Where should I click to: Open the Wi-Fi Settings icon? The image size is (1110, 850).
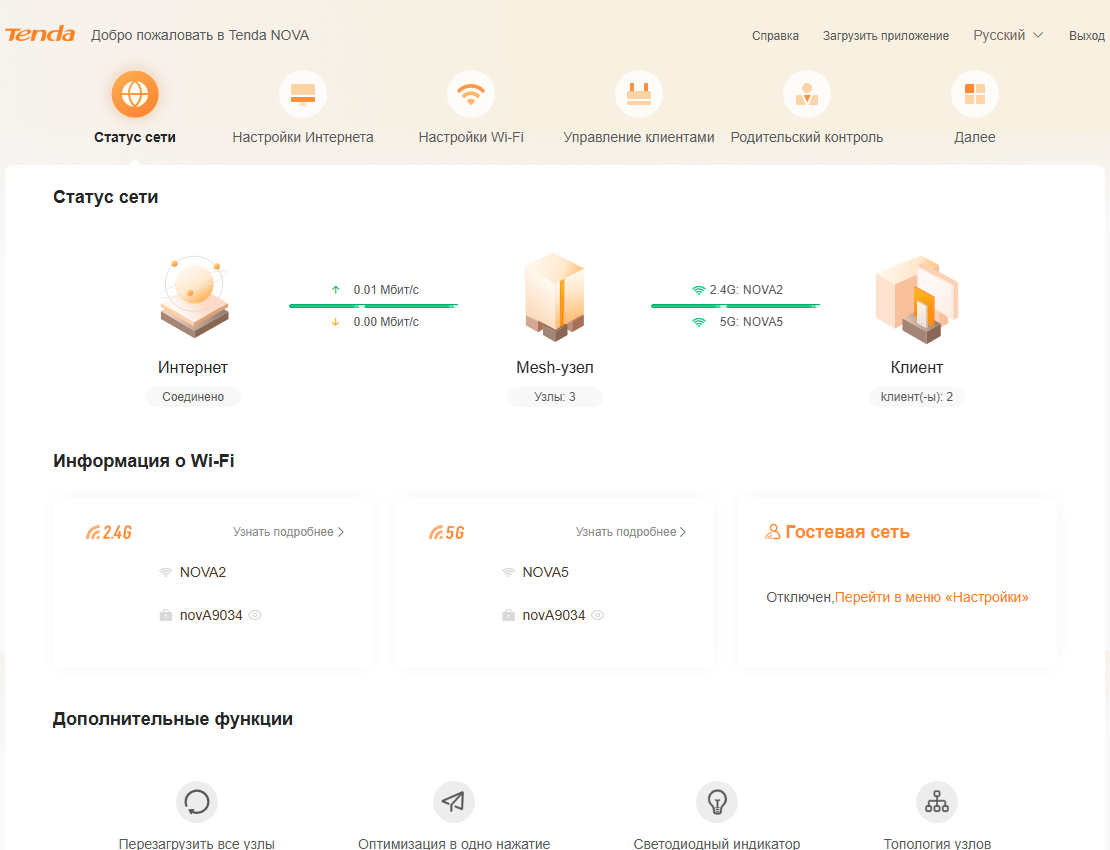(471, 94)
